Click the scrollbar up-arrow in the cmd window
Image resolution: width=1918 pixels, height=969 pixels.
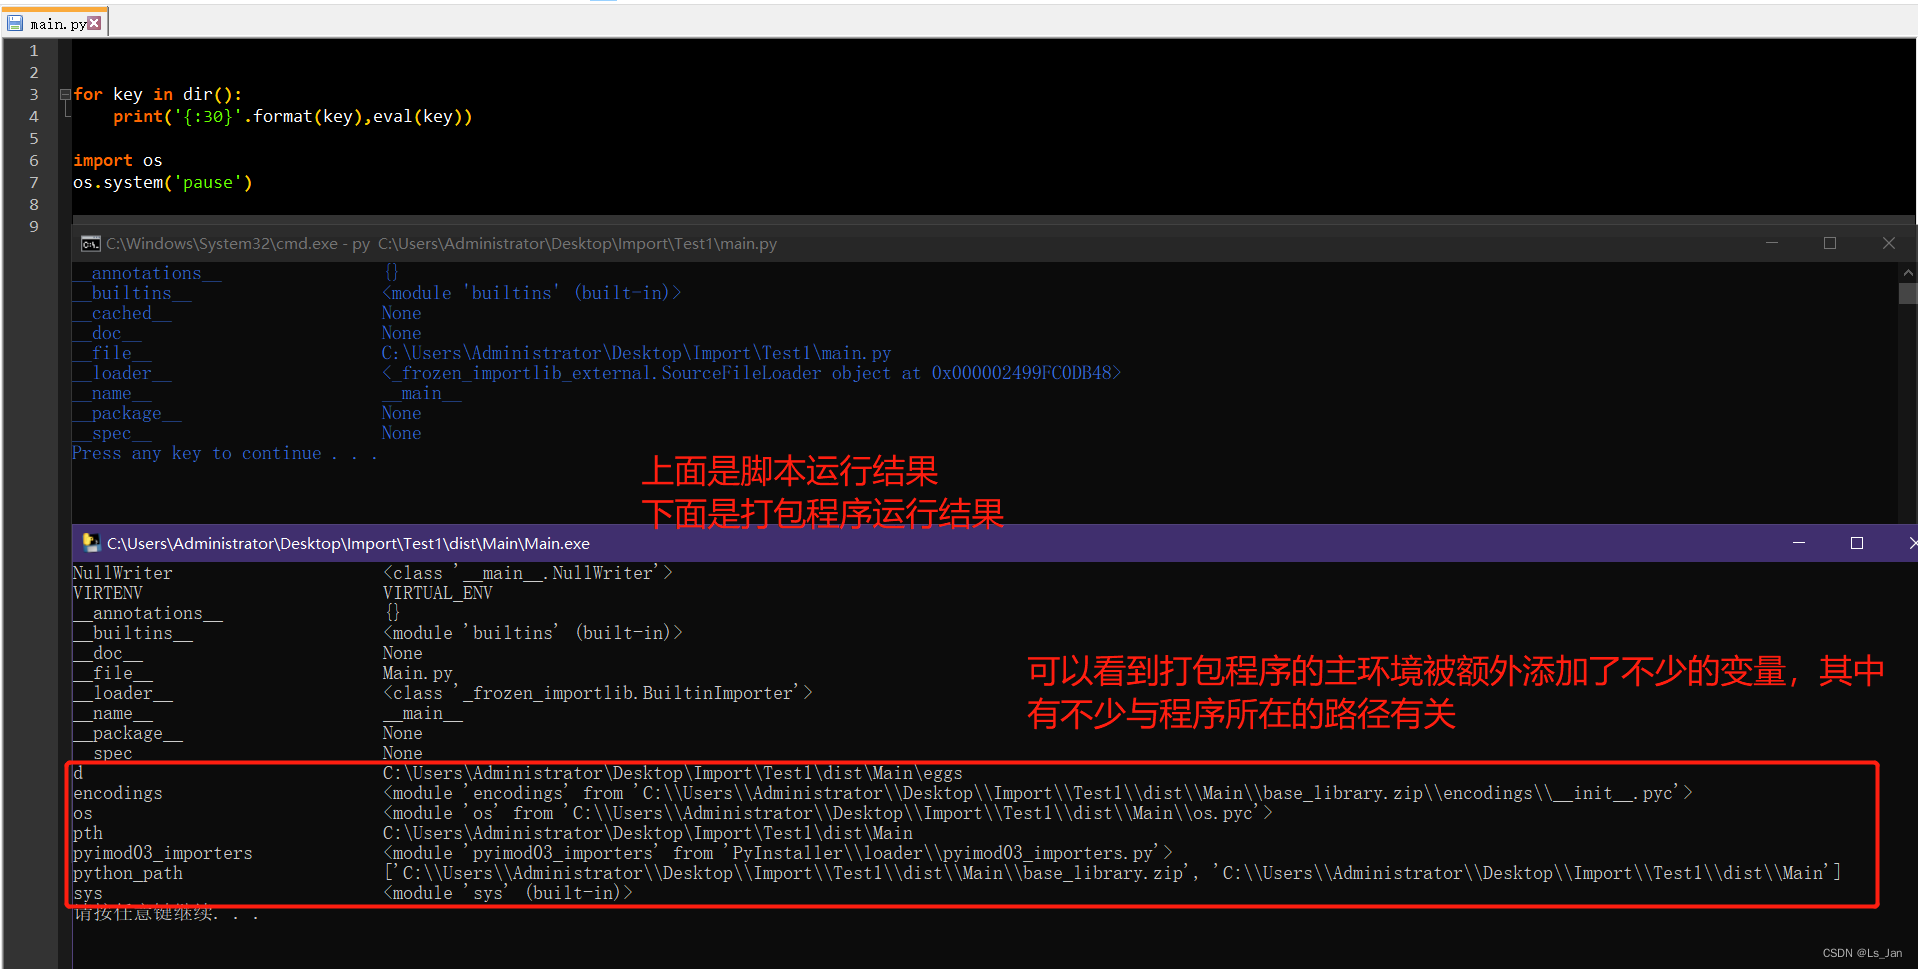1906,271
